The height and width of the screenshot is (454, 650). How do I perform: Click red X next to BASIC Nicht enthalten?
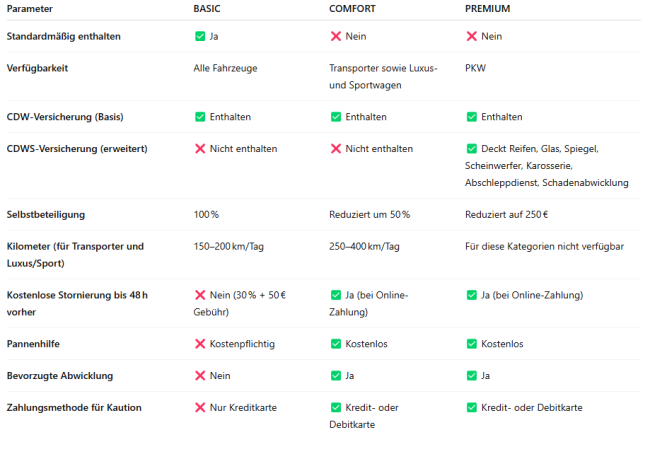(x=200, y=149)
